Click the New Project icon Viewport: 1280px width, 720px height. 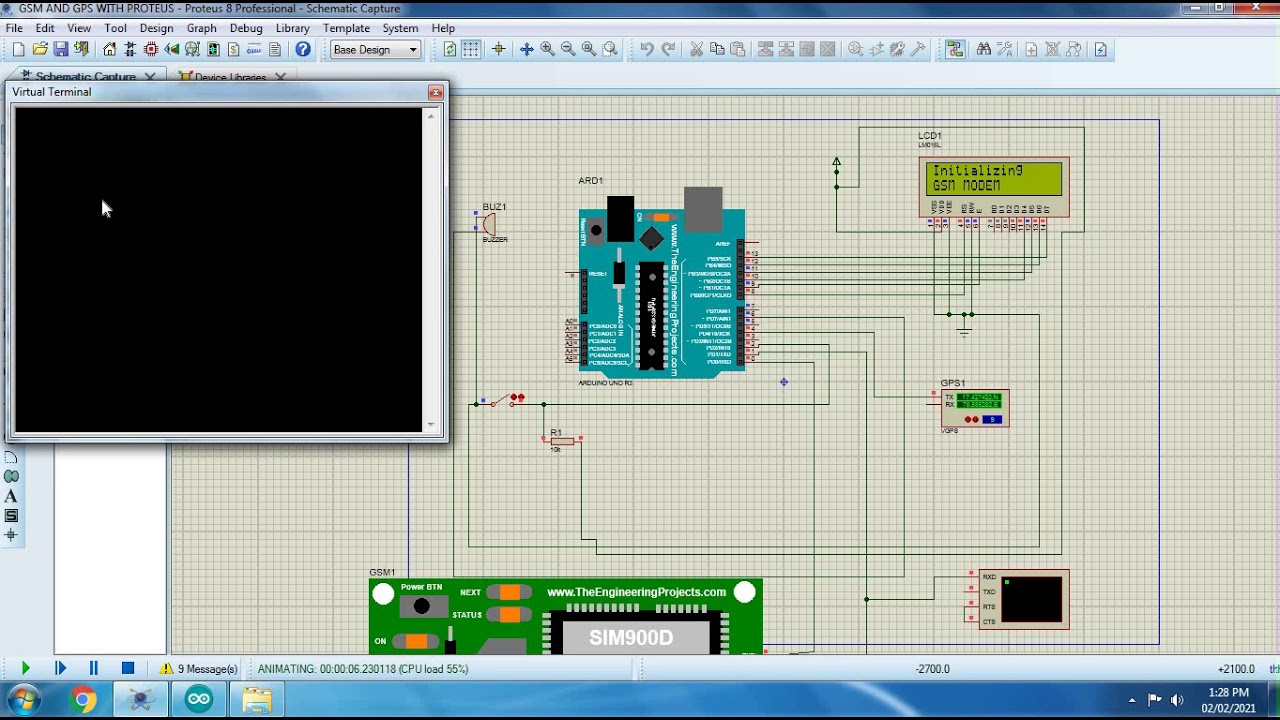[x=18, y=49]
